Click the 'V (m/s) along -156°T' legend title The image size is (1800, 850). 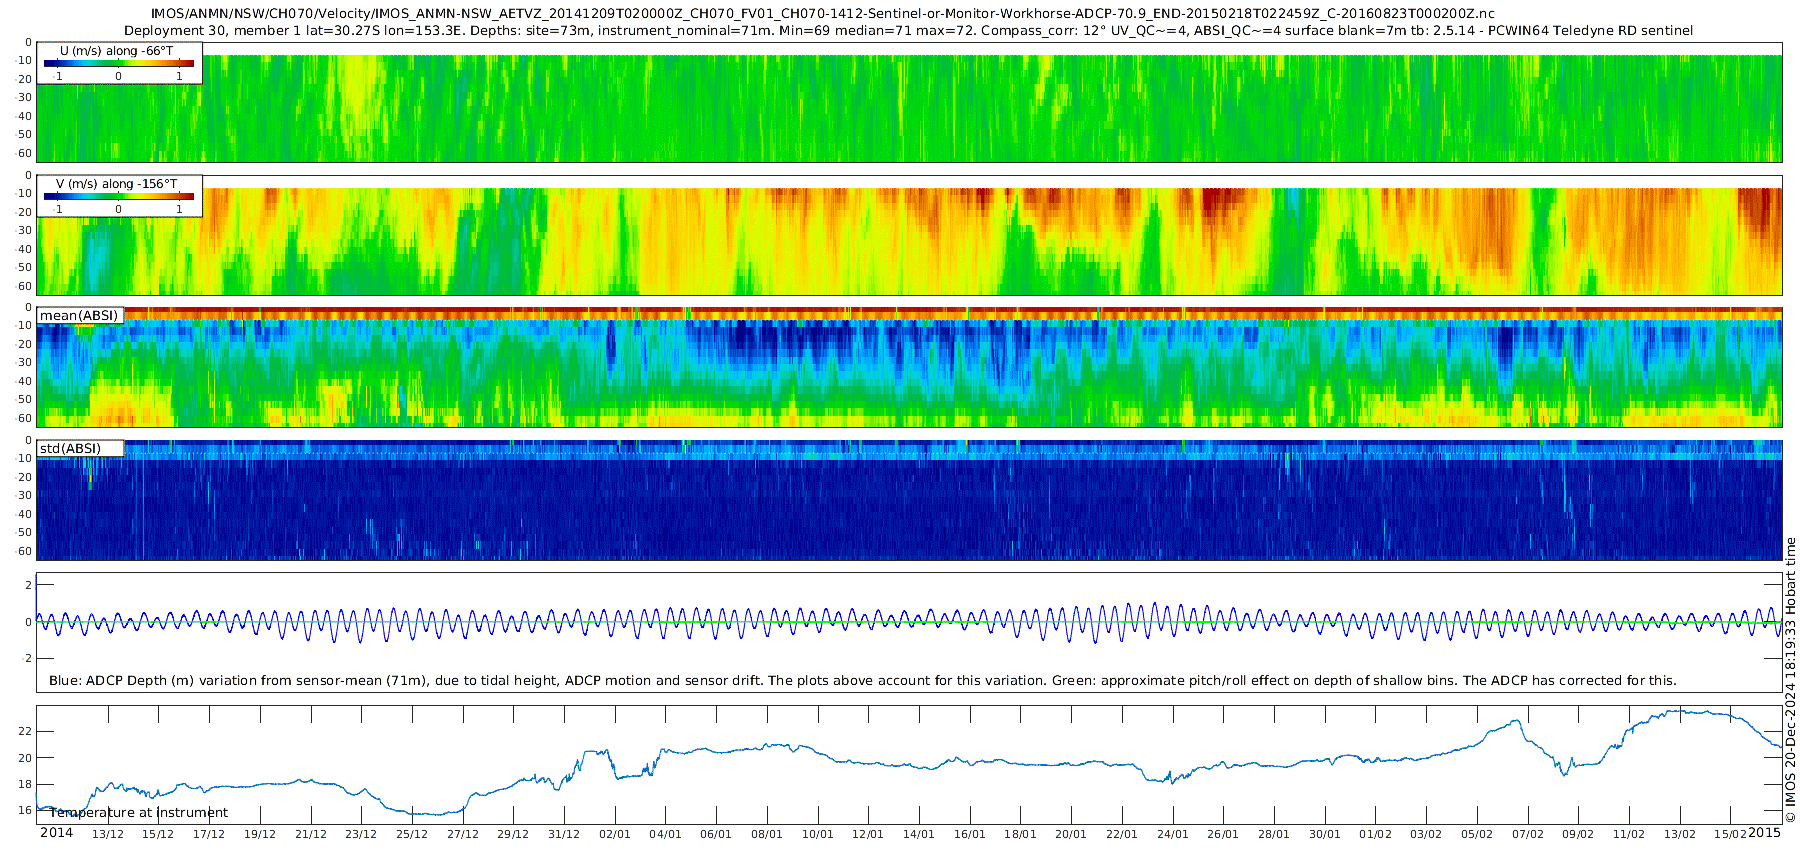click(116, 184)
